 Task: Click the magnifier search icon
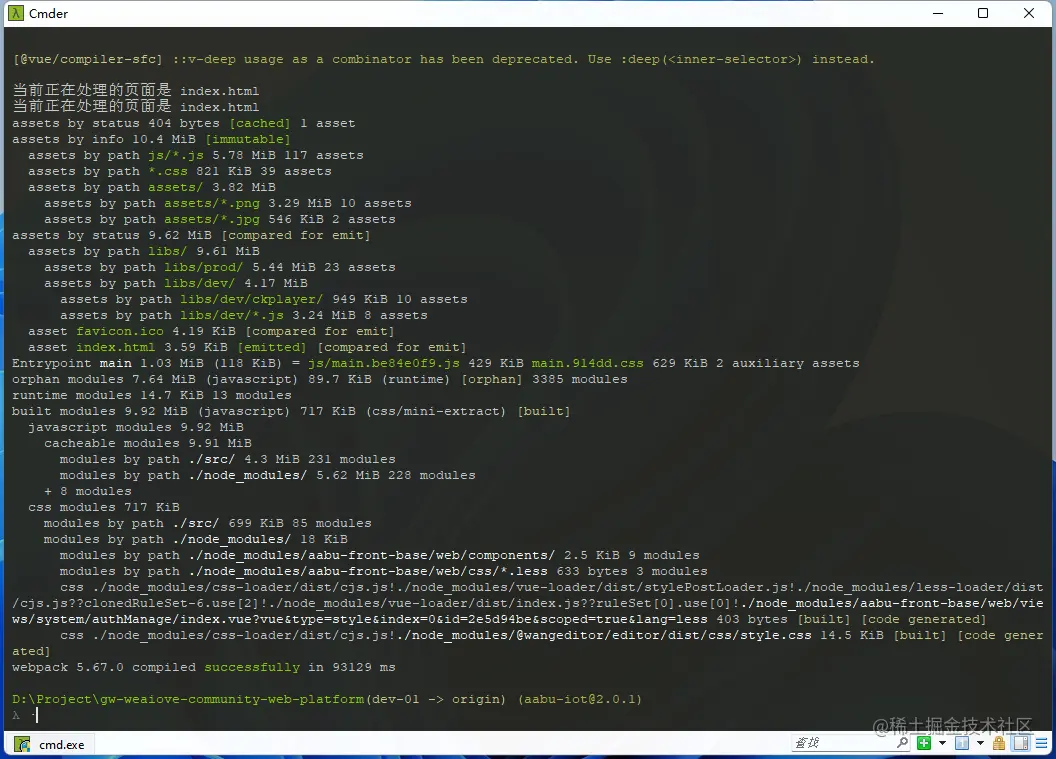point(902,742)
